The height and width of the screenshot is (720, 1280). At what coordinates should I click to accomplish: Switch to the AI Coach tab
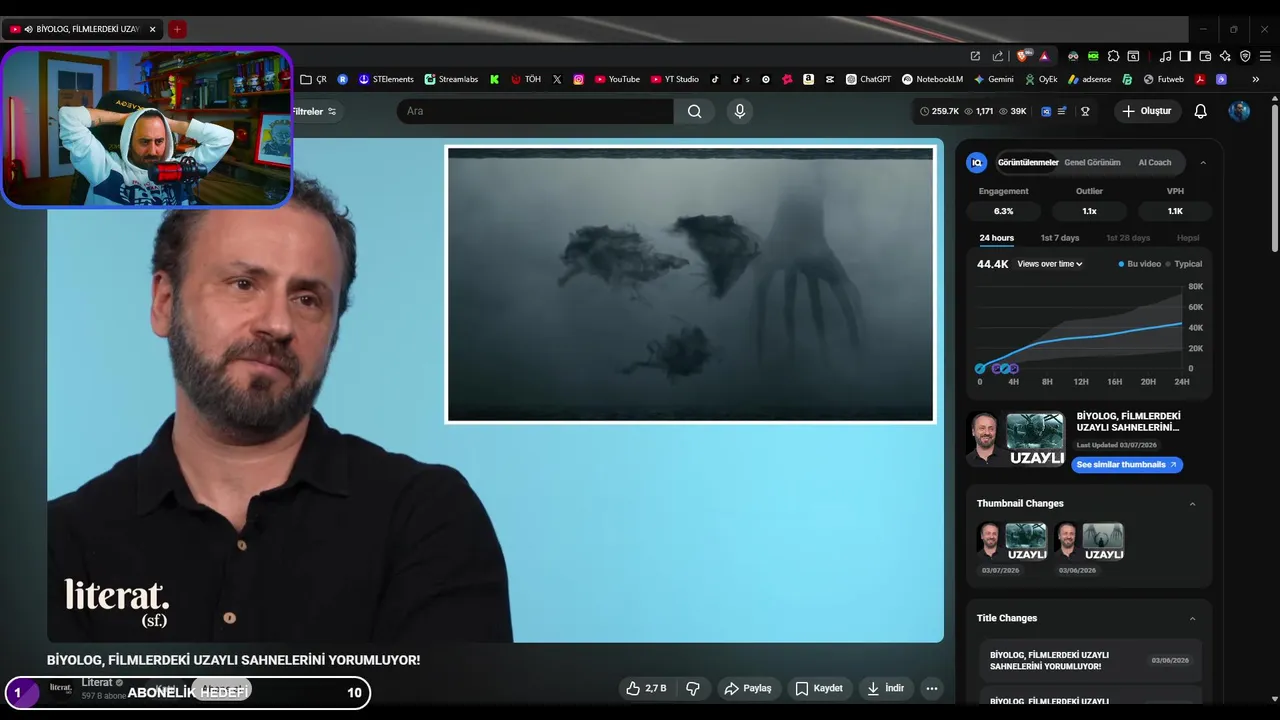pos(1154,162)
